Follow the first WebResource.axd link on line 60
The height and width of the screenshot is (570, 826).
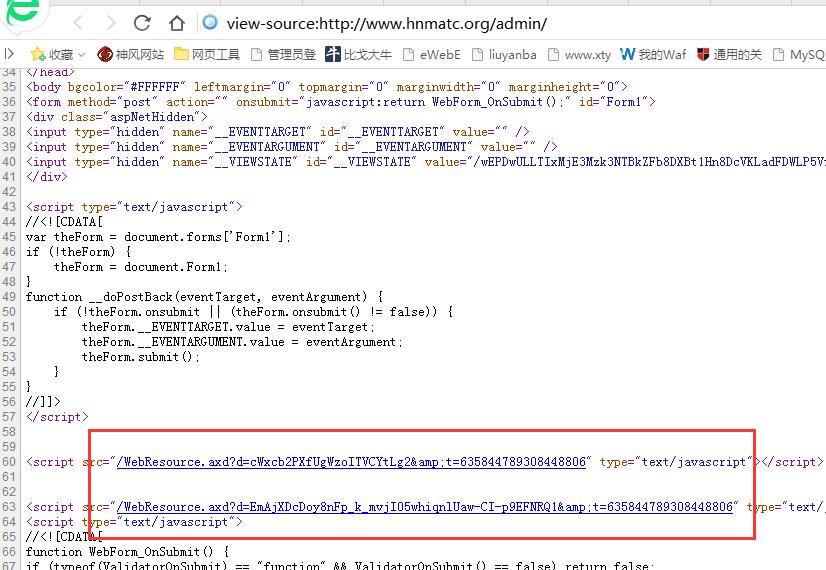coord(351,462)
